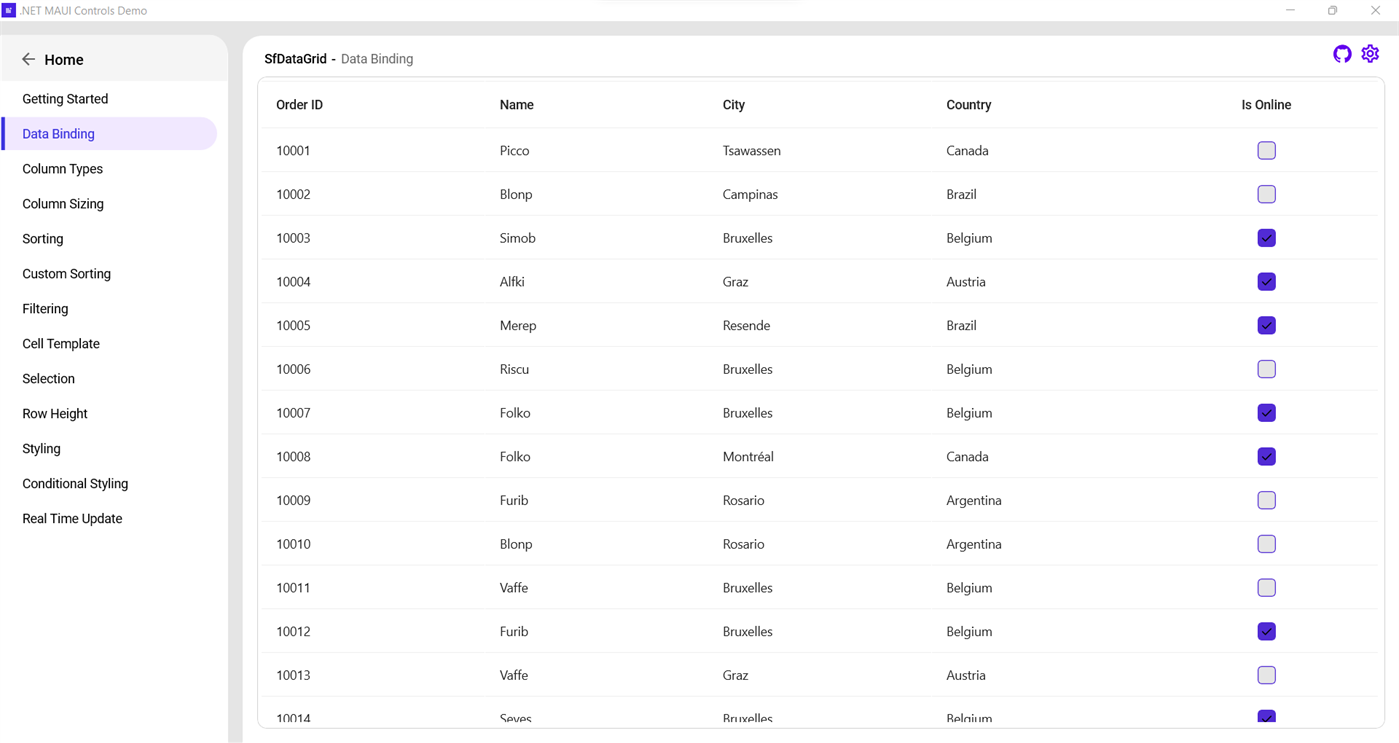The height and width of the screenshot is (743, 1399).
Task: Click the Order ID column header
Action: pos(299,105)
